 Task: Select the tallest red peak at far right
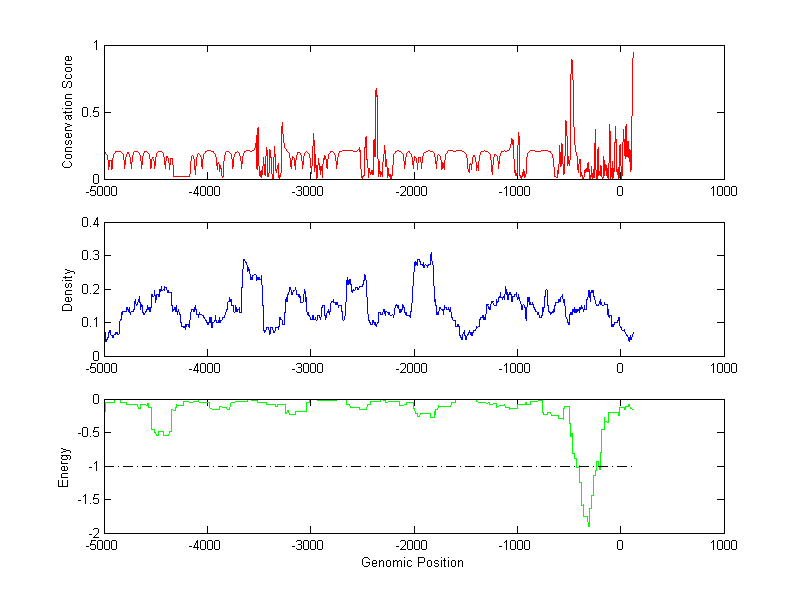point(633,54)
